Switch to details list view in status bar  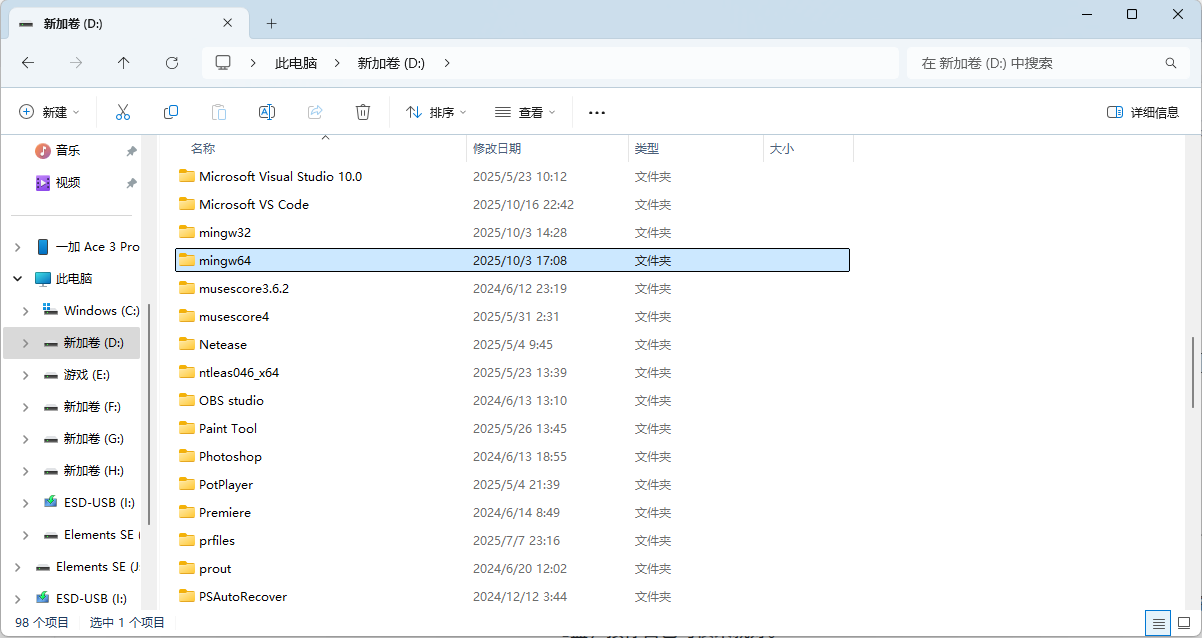[x=1159, y=623]
